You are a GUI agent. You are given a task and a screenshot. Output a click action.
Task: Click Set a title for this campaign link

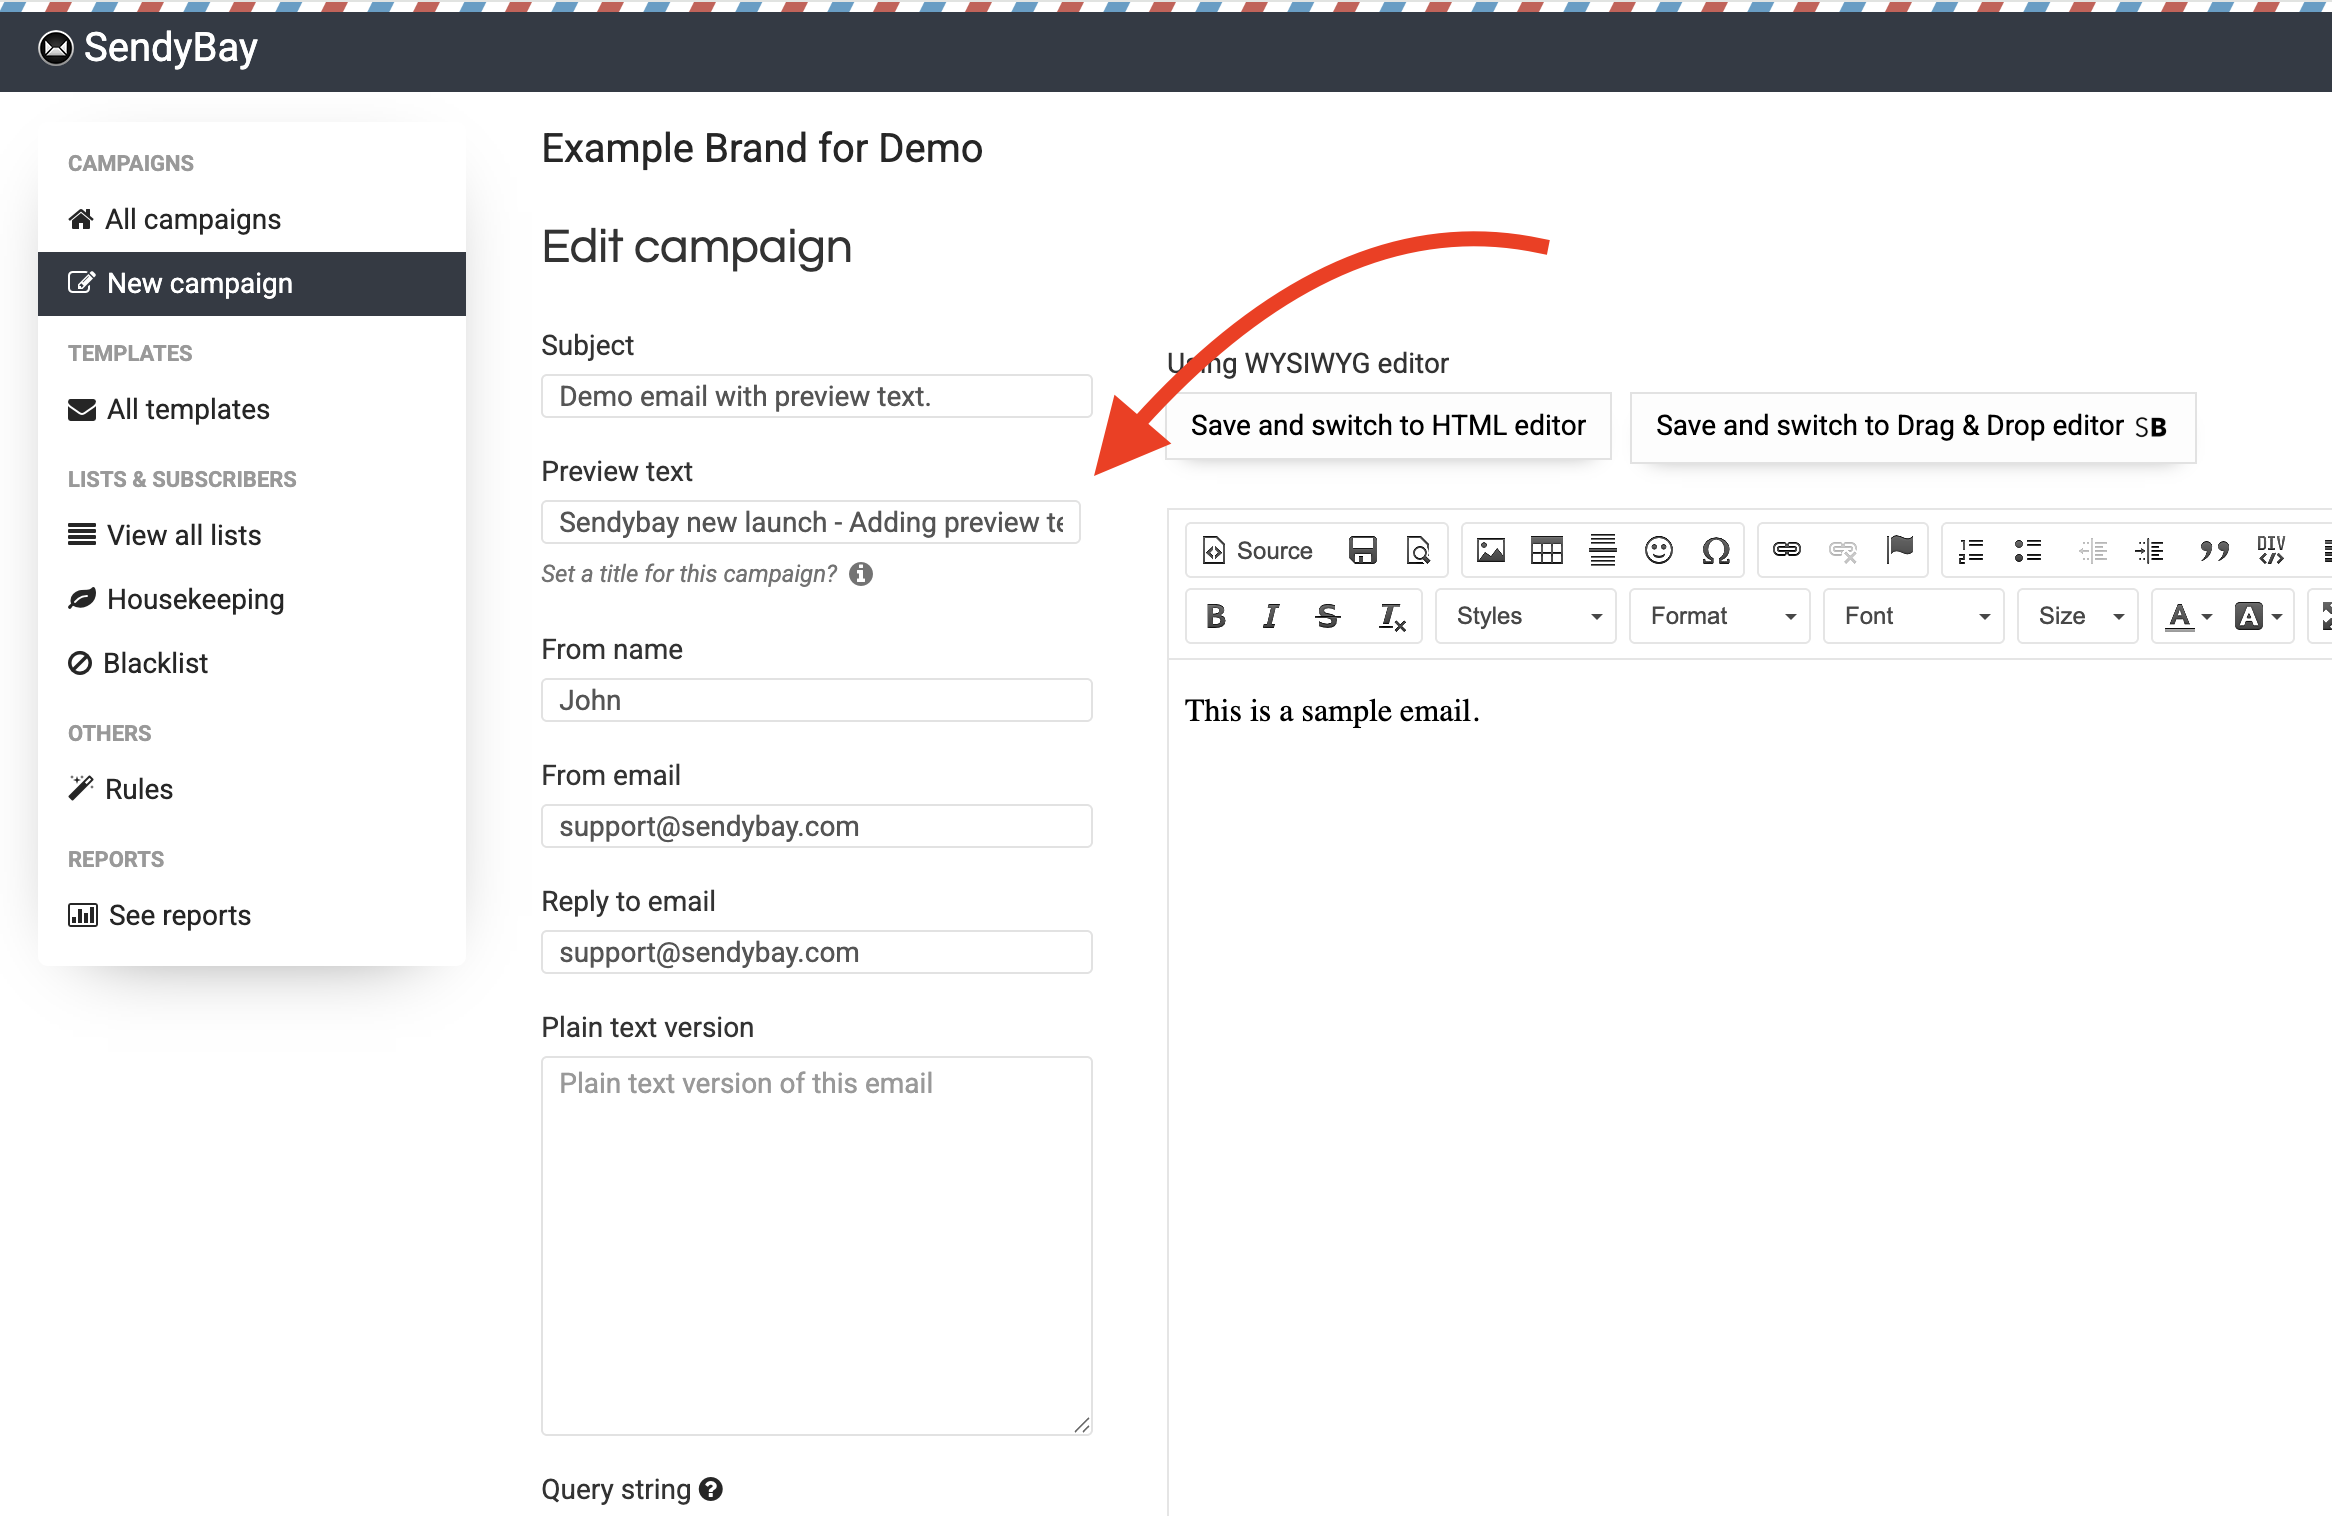pyautogui.click(x=689, y=574)
